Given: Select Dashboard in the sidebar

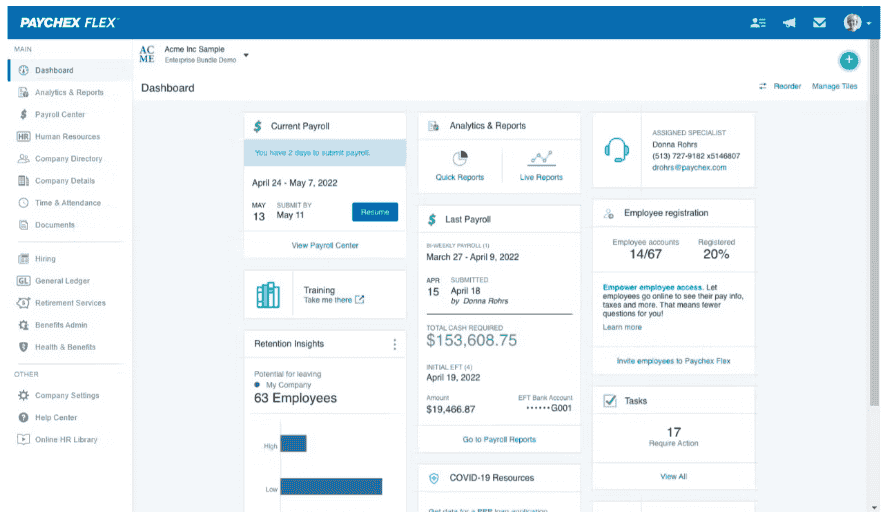Looking at the screenshot, I should pos(70,70).
